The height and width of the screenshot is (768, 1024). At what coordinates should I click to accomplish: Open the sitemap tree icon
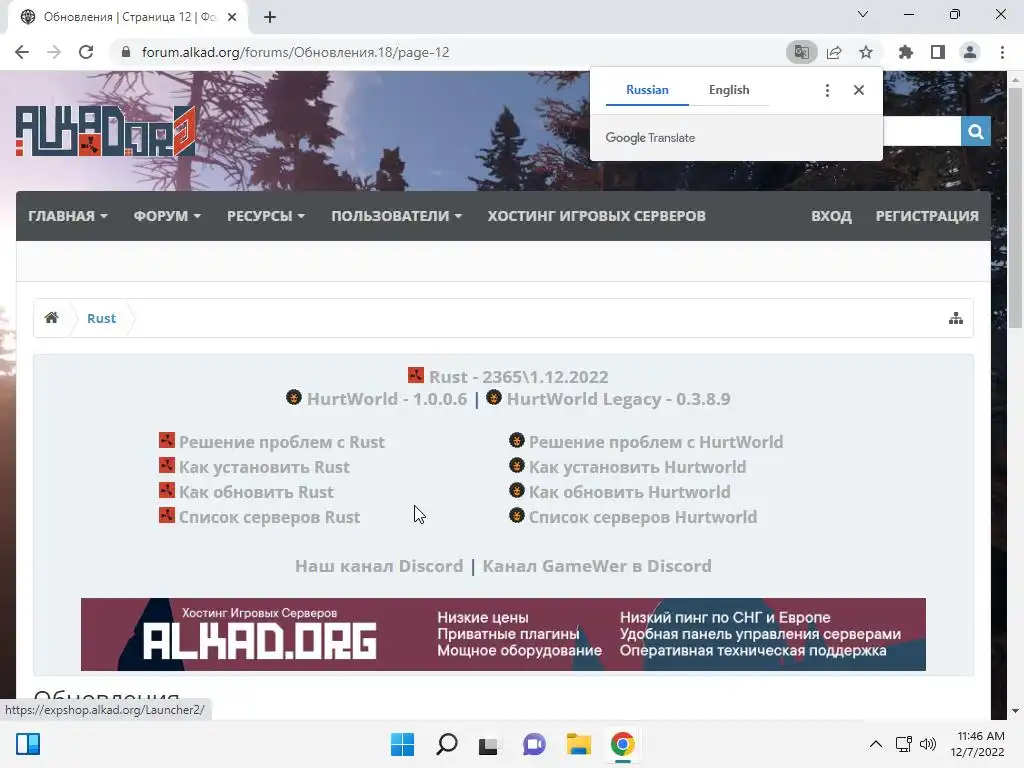point(955,318)
